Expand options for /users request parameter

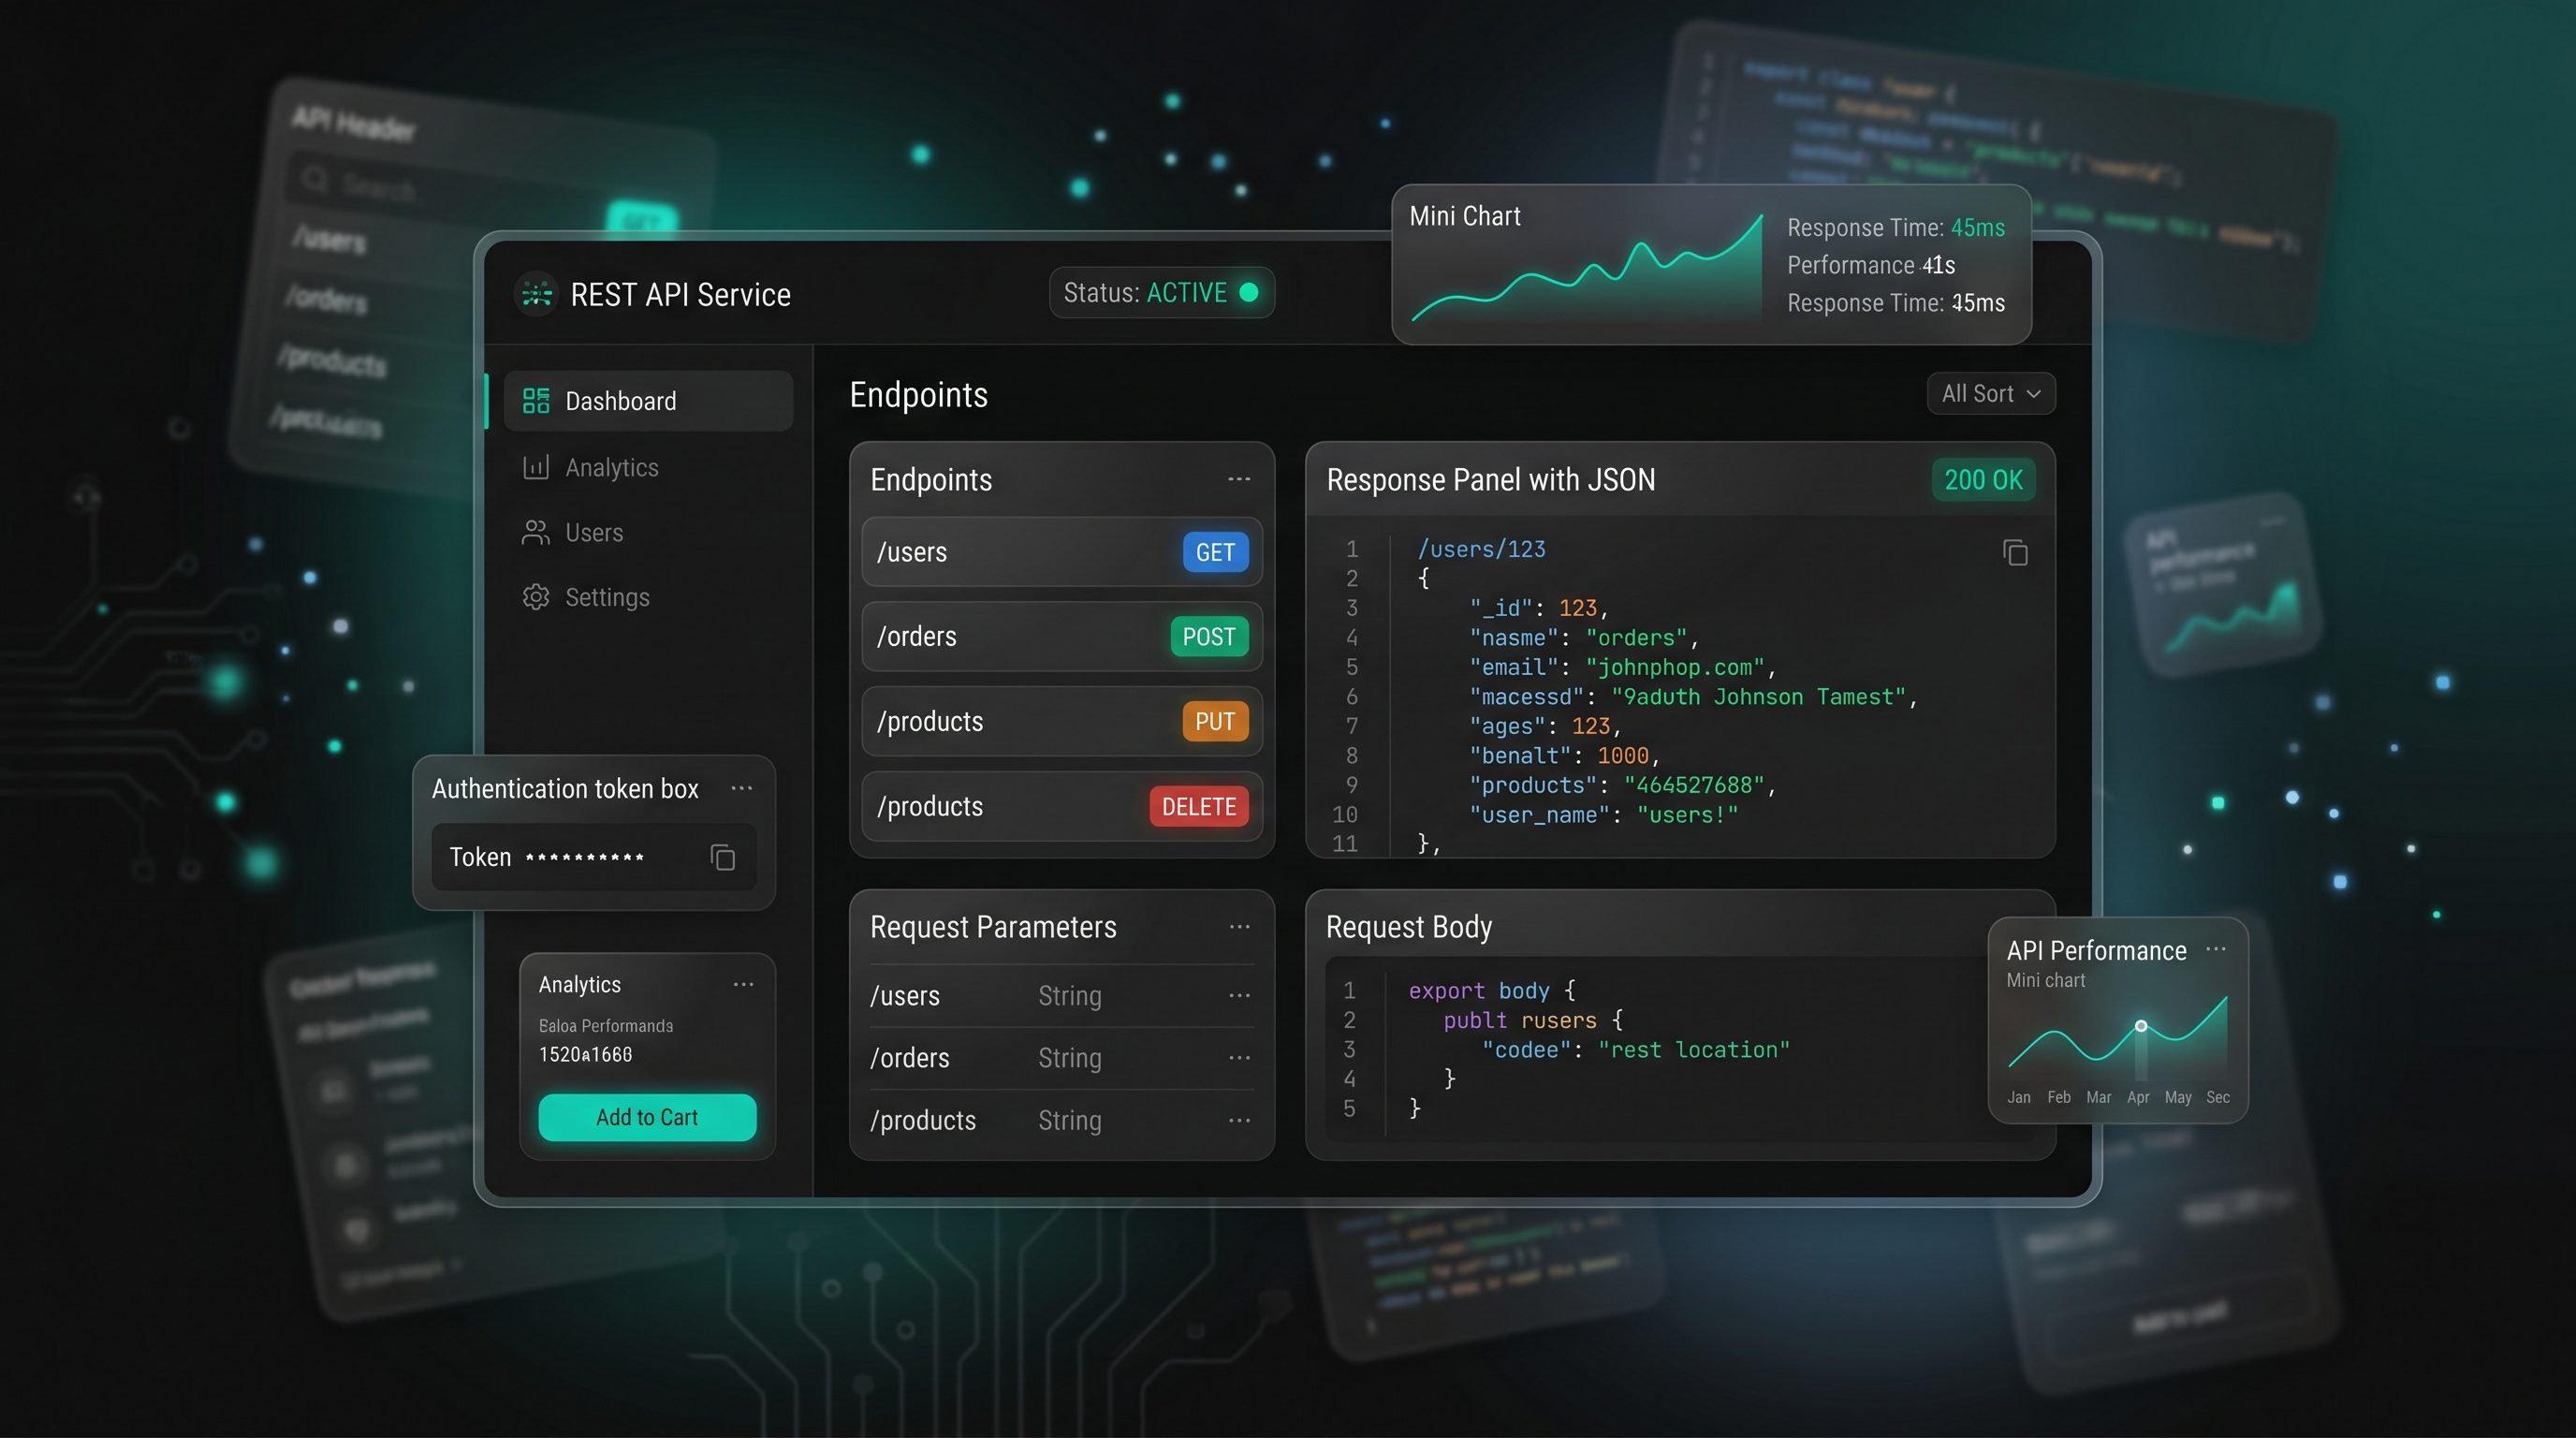point(1239,995)
